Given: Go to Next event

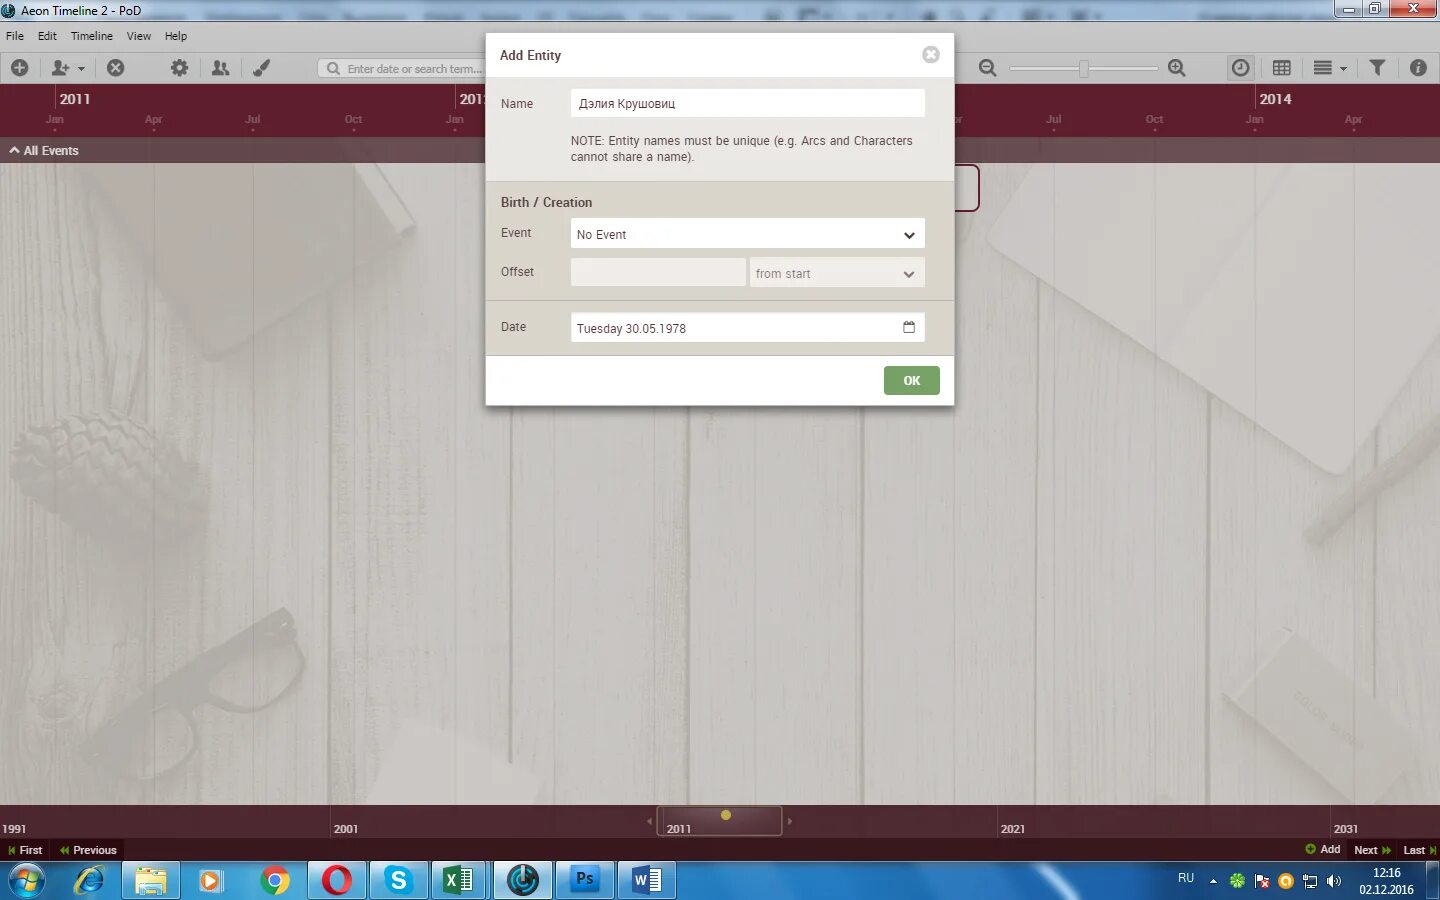Looking at the screenshot, I should 1372,850.
